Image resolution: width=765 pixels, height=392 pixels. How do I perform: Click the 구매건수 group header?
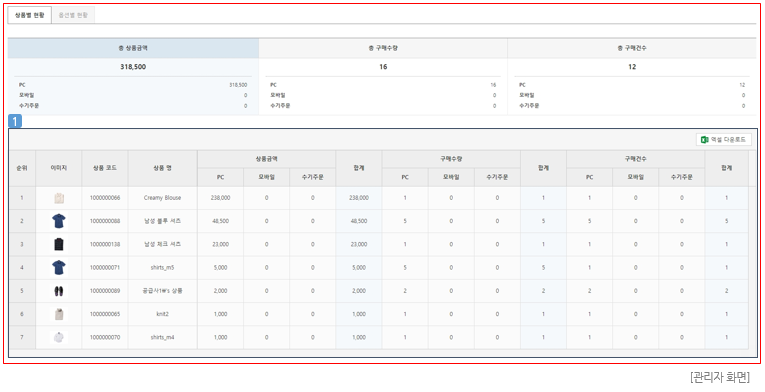(635, 159)
